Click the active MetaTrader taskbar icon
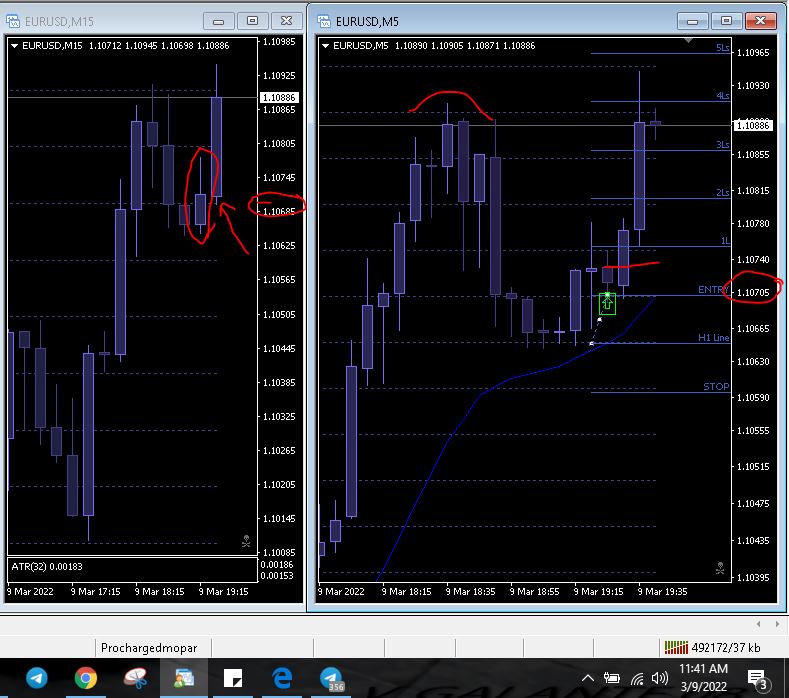 [x=184, y=677]
